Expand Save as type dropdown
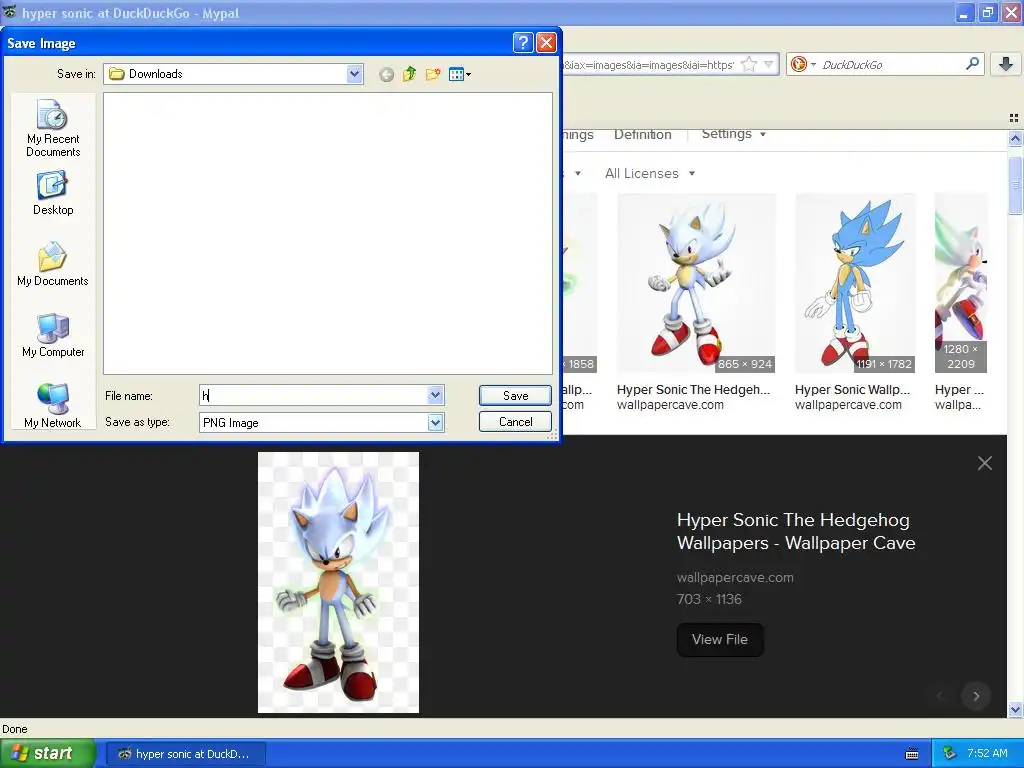Screen dimensions: 1024x768 coord(436,423)
